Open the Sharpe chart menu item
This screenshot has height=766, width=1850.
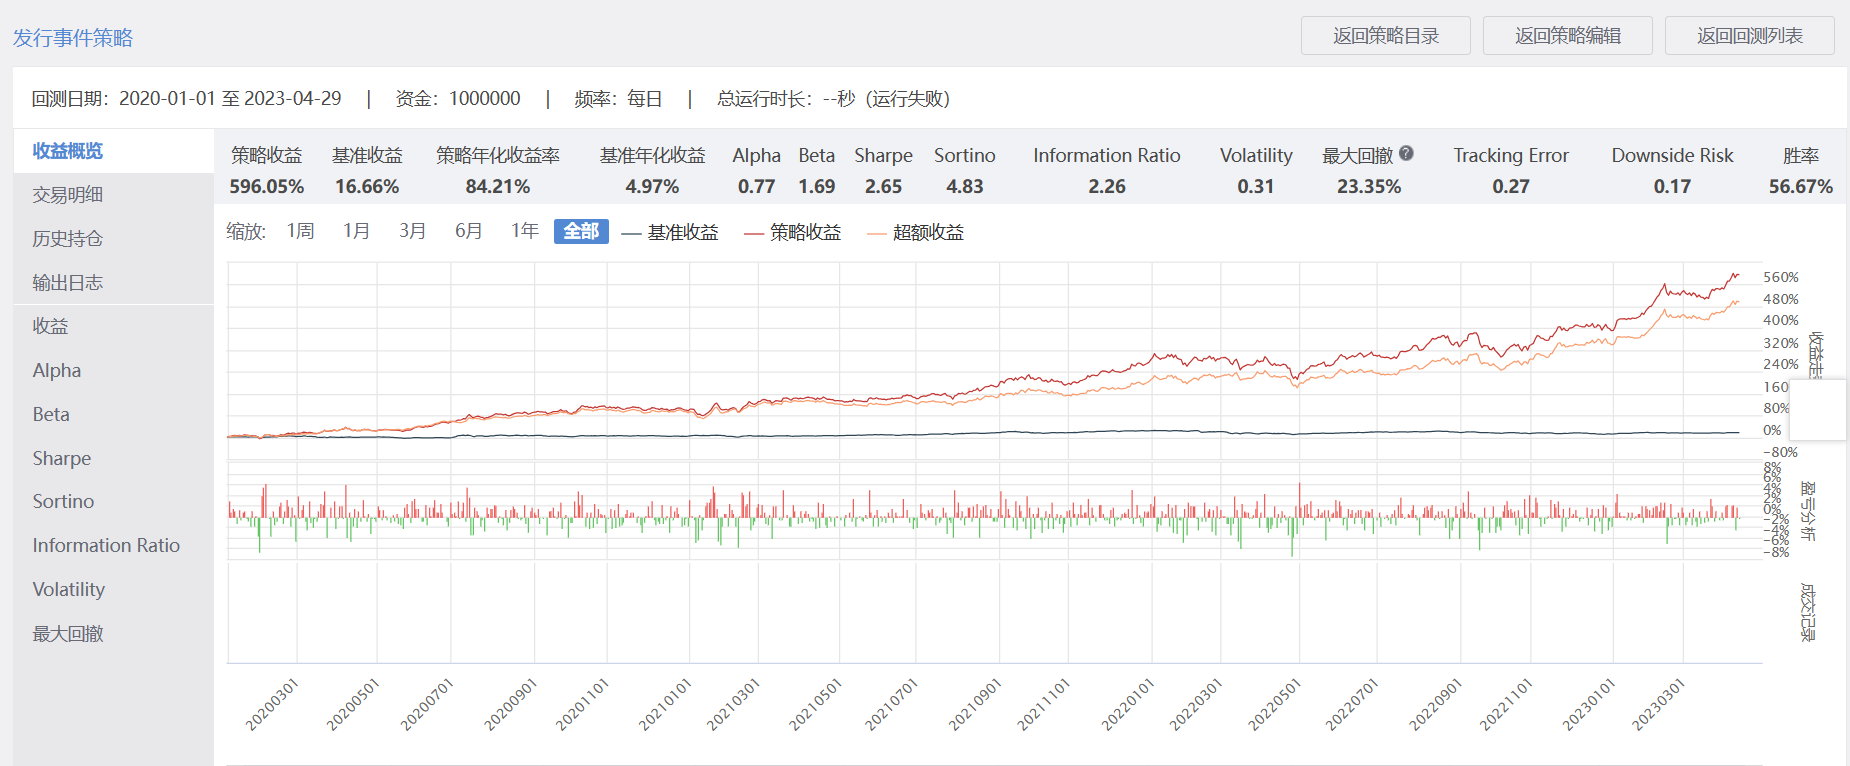tap(62, 458)
